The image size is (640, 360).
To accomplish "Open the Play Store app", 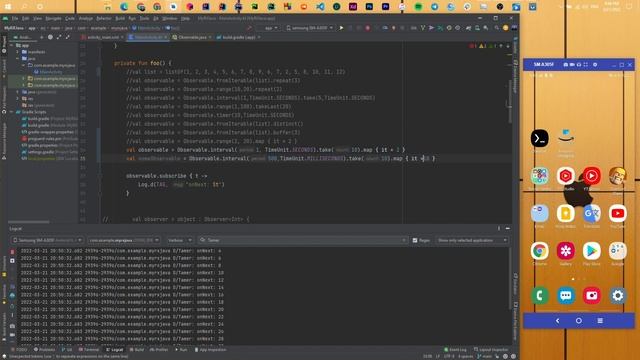I will tap(591, 251).
